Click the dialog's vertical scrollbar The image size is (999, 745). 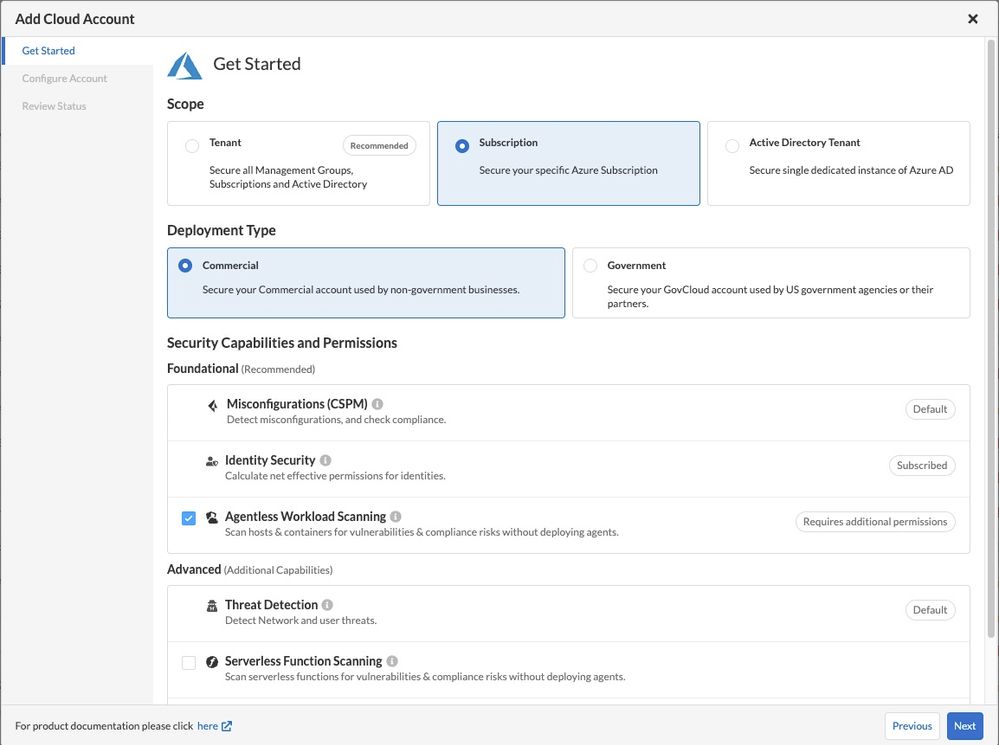[991, 340]
